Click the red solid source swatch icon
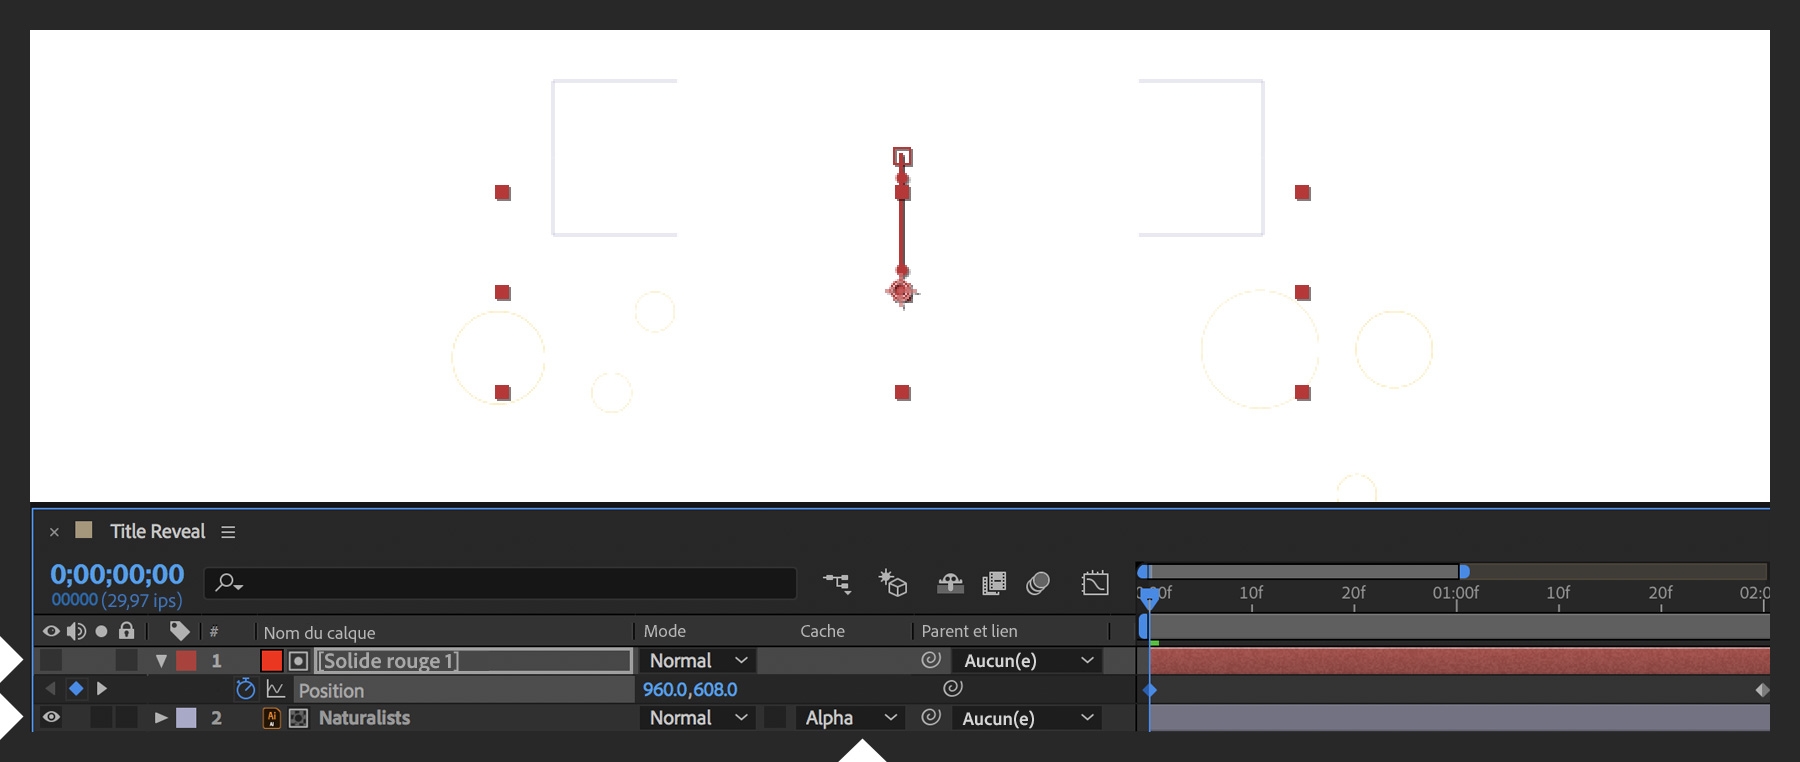1800x762 pixels. tap(271, 660)
